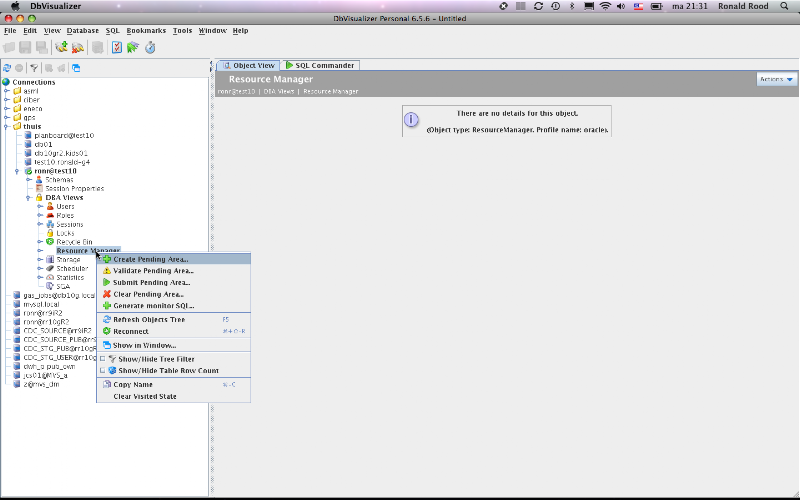Switch to the Object View tab

pyautogui.click(x=249, y=65)
